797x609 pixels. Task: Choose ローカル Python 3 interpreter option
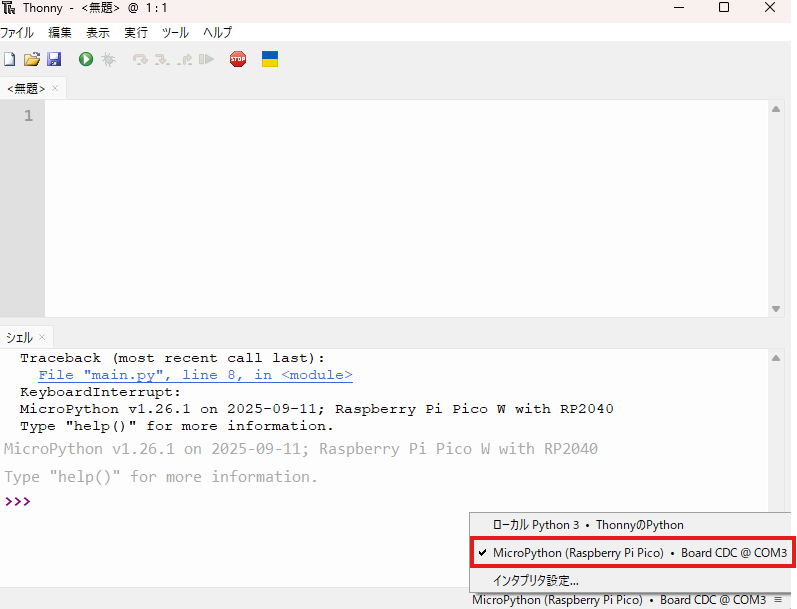click(x=630, y=525)
